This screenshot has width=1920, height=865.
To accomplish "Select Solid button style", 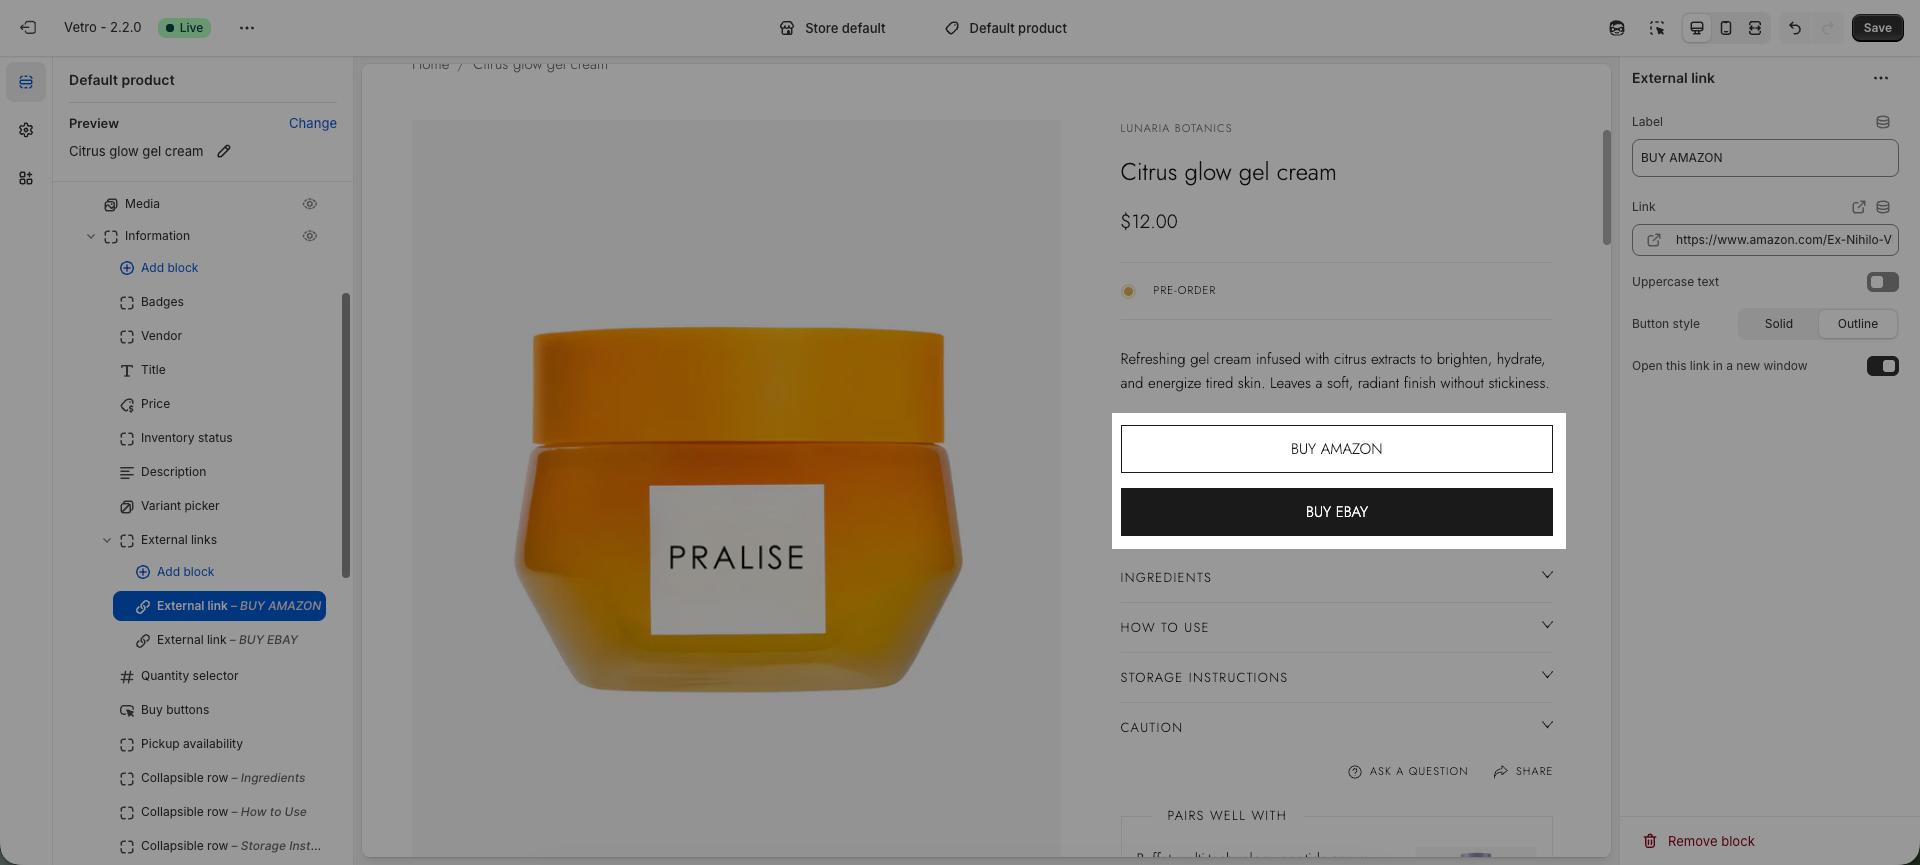I will 1778,324.
